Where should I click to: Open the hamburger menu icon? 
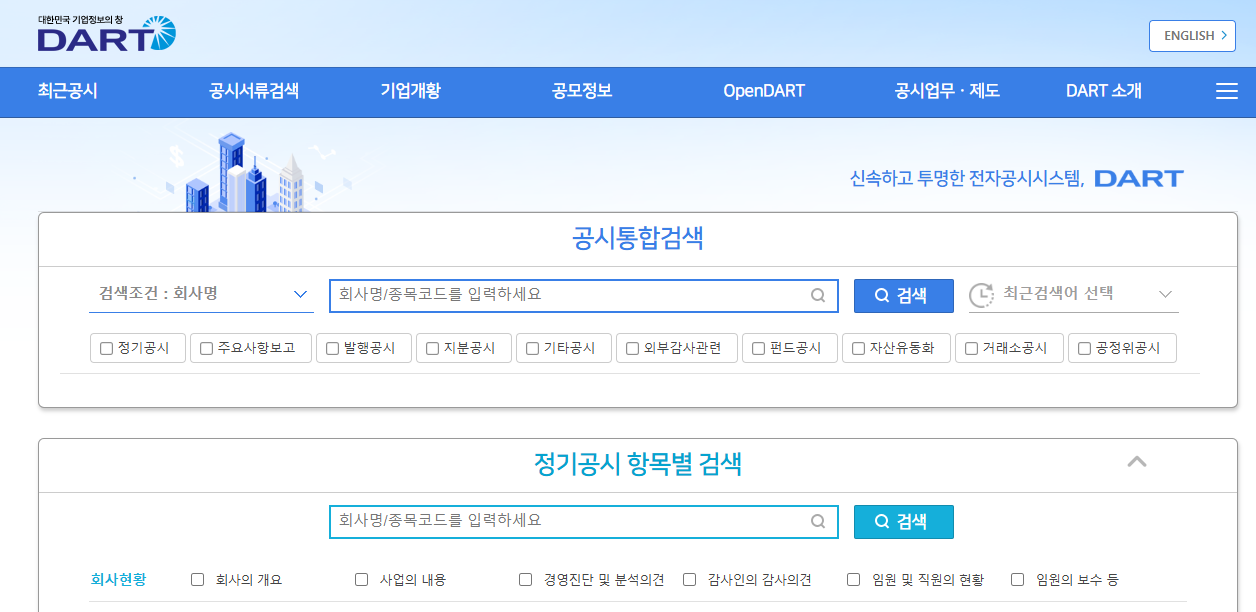(x=1226, y=91)
